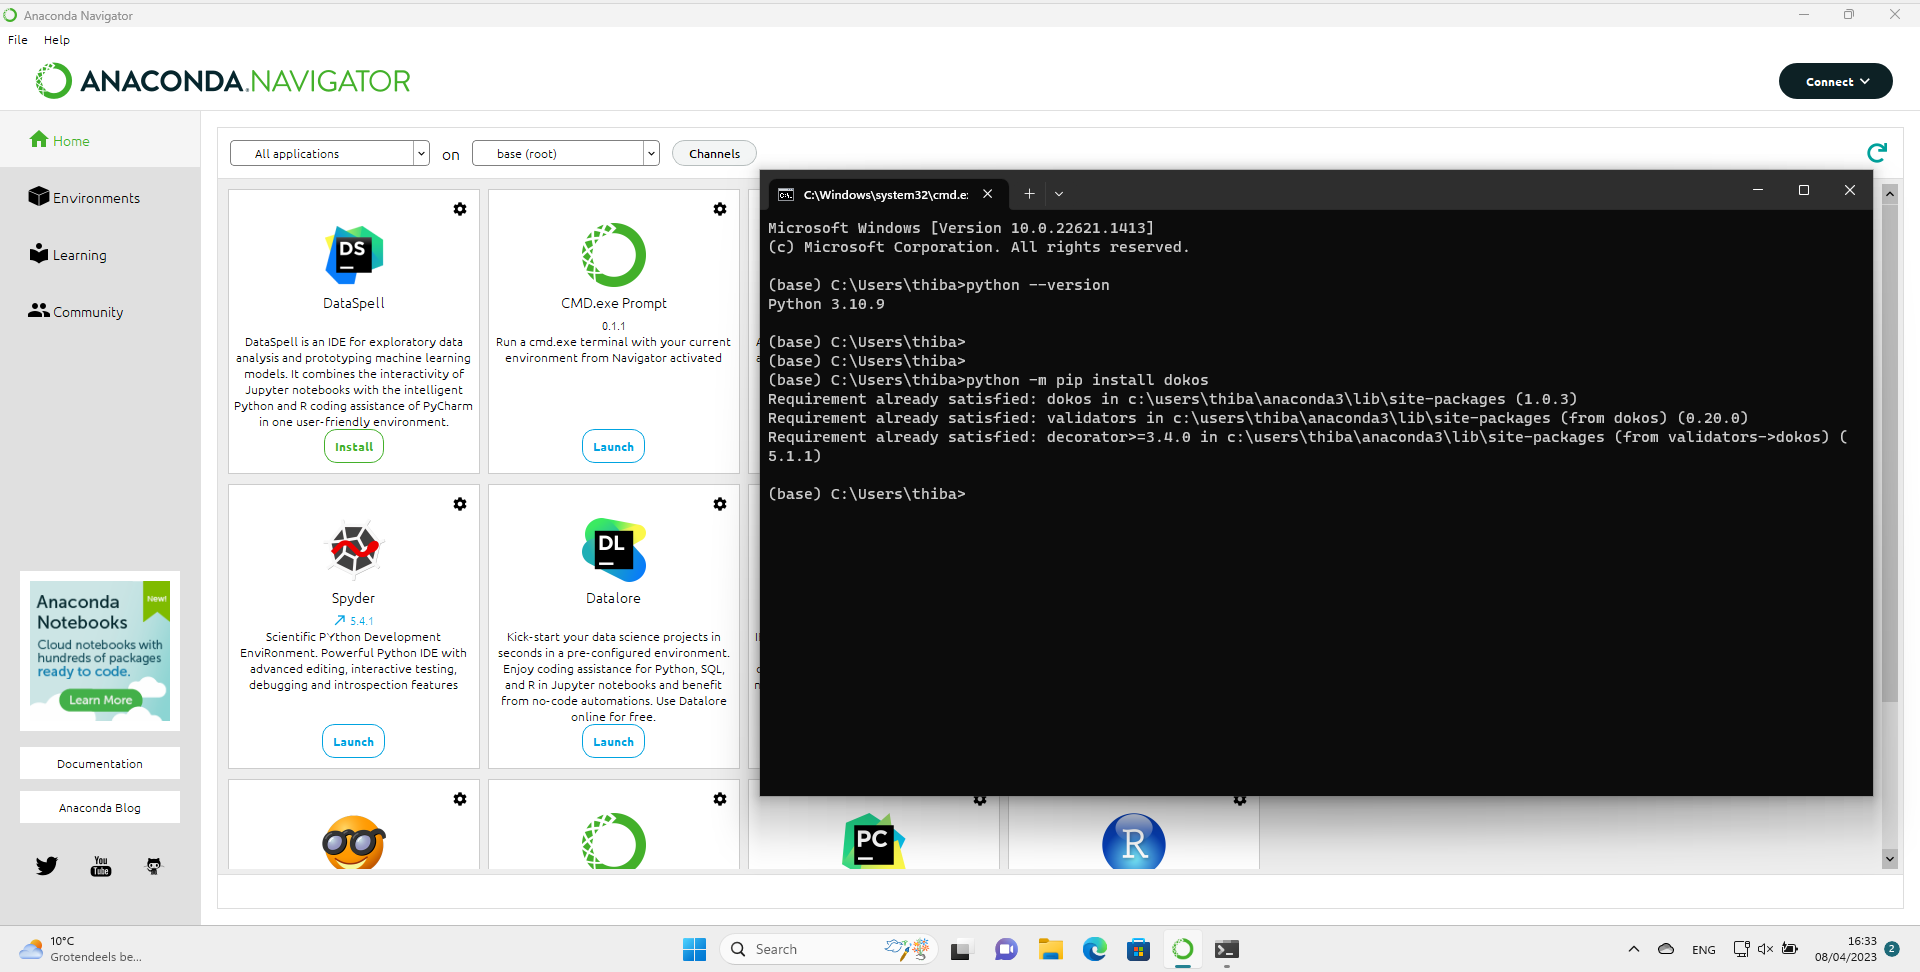Open Microsoft Edge from taskbar
Viewport: 1920px width, 972px height.
click(x=1095, y=949)
